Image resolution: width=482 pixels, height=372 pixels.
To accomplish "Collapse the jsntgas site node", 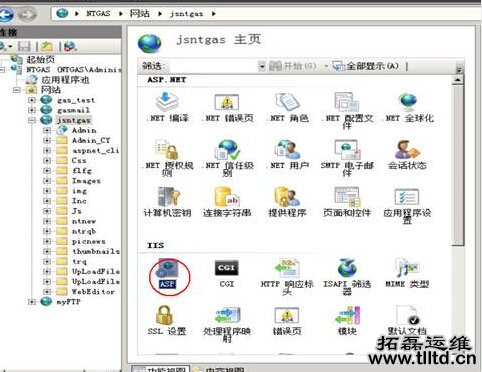I will (x=32, y=120).
